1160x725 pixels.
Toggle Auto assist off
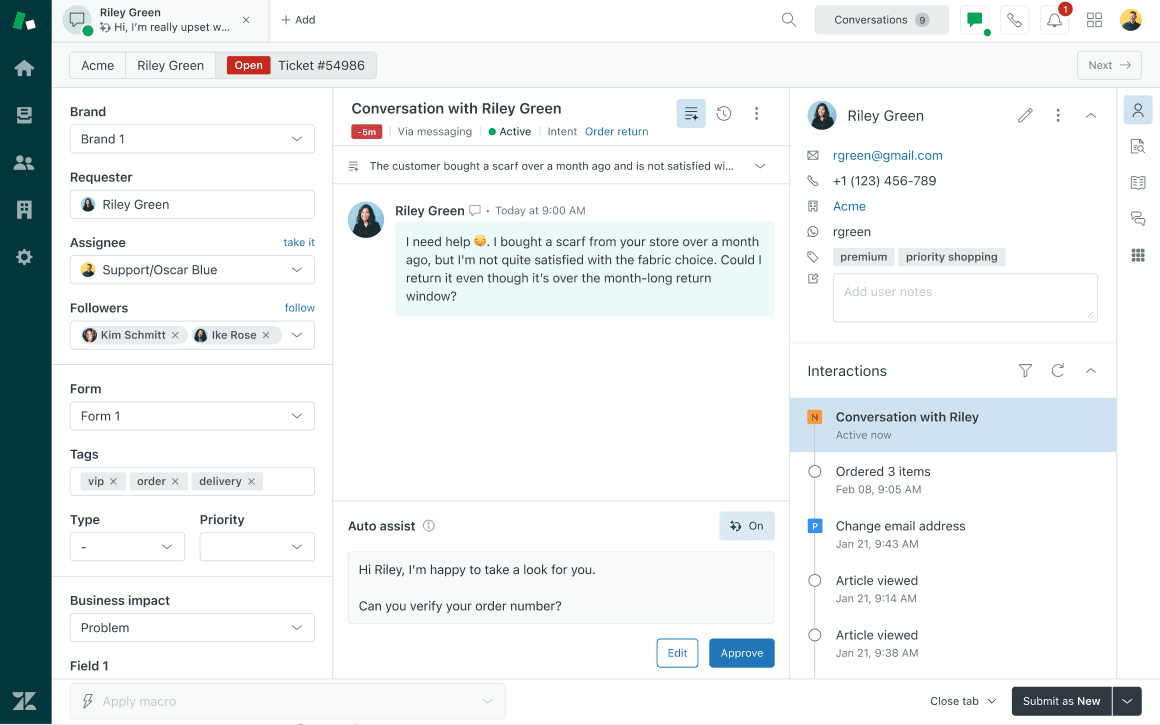[746, 525]
